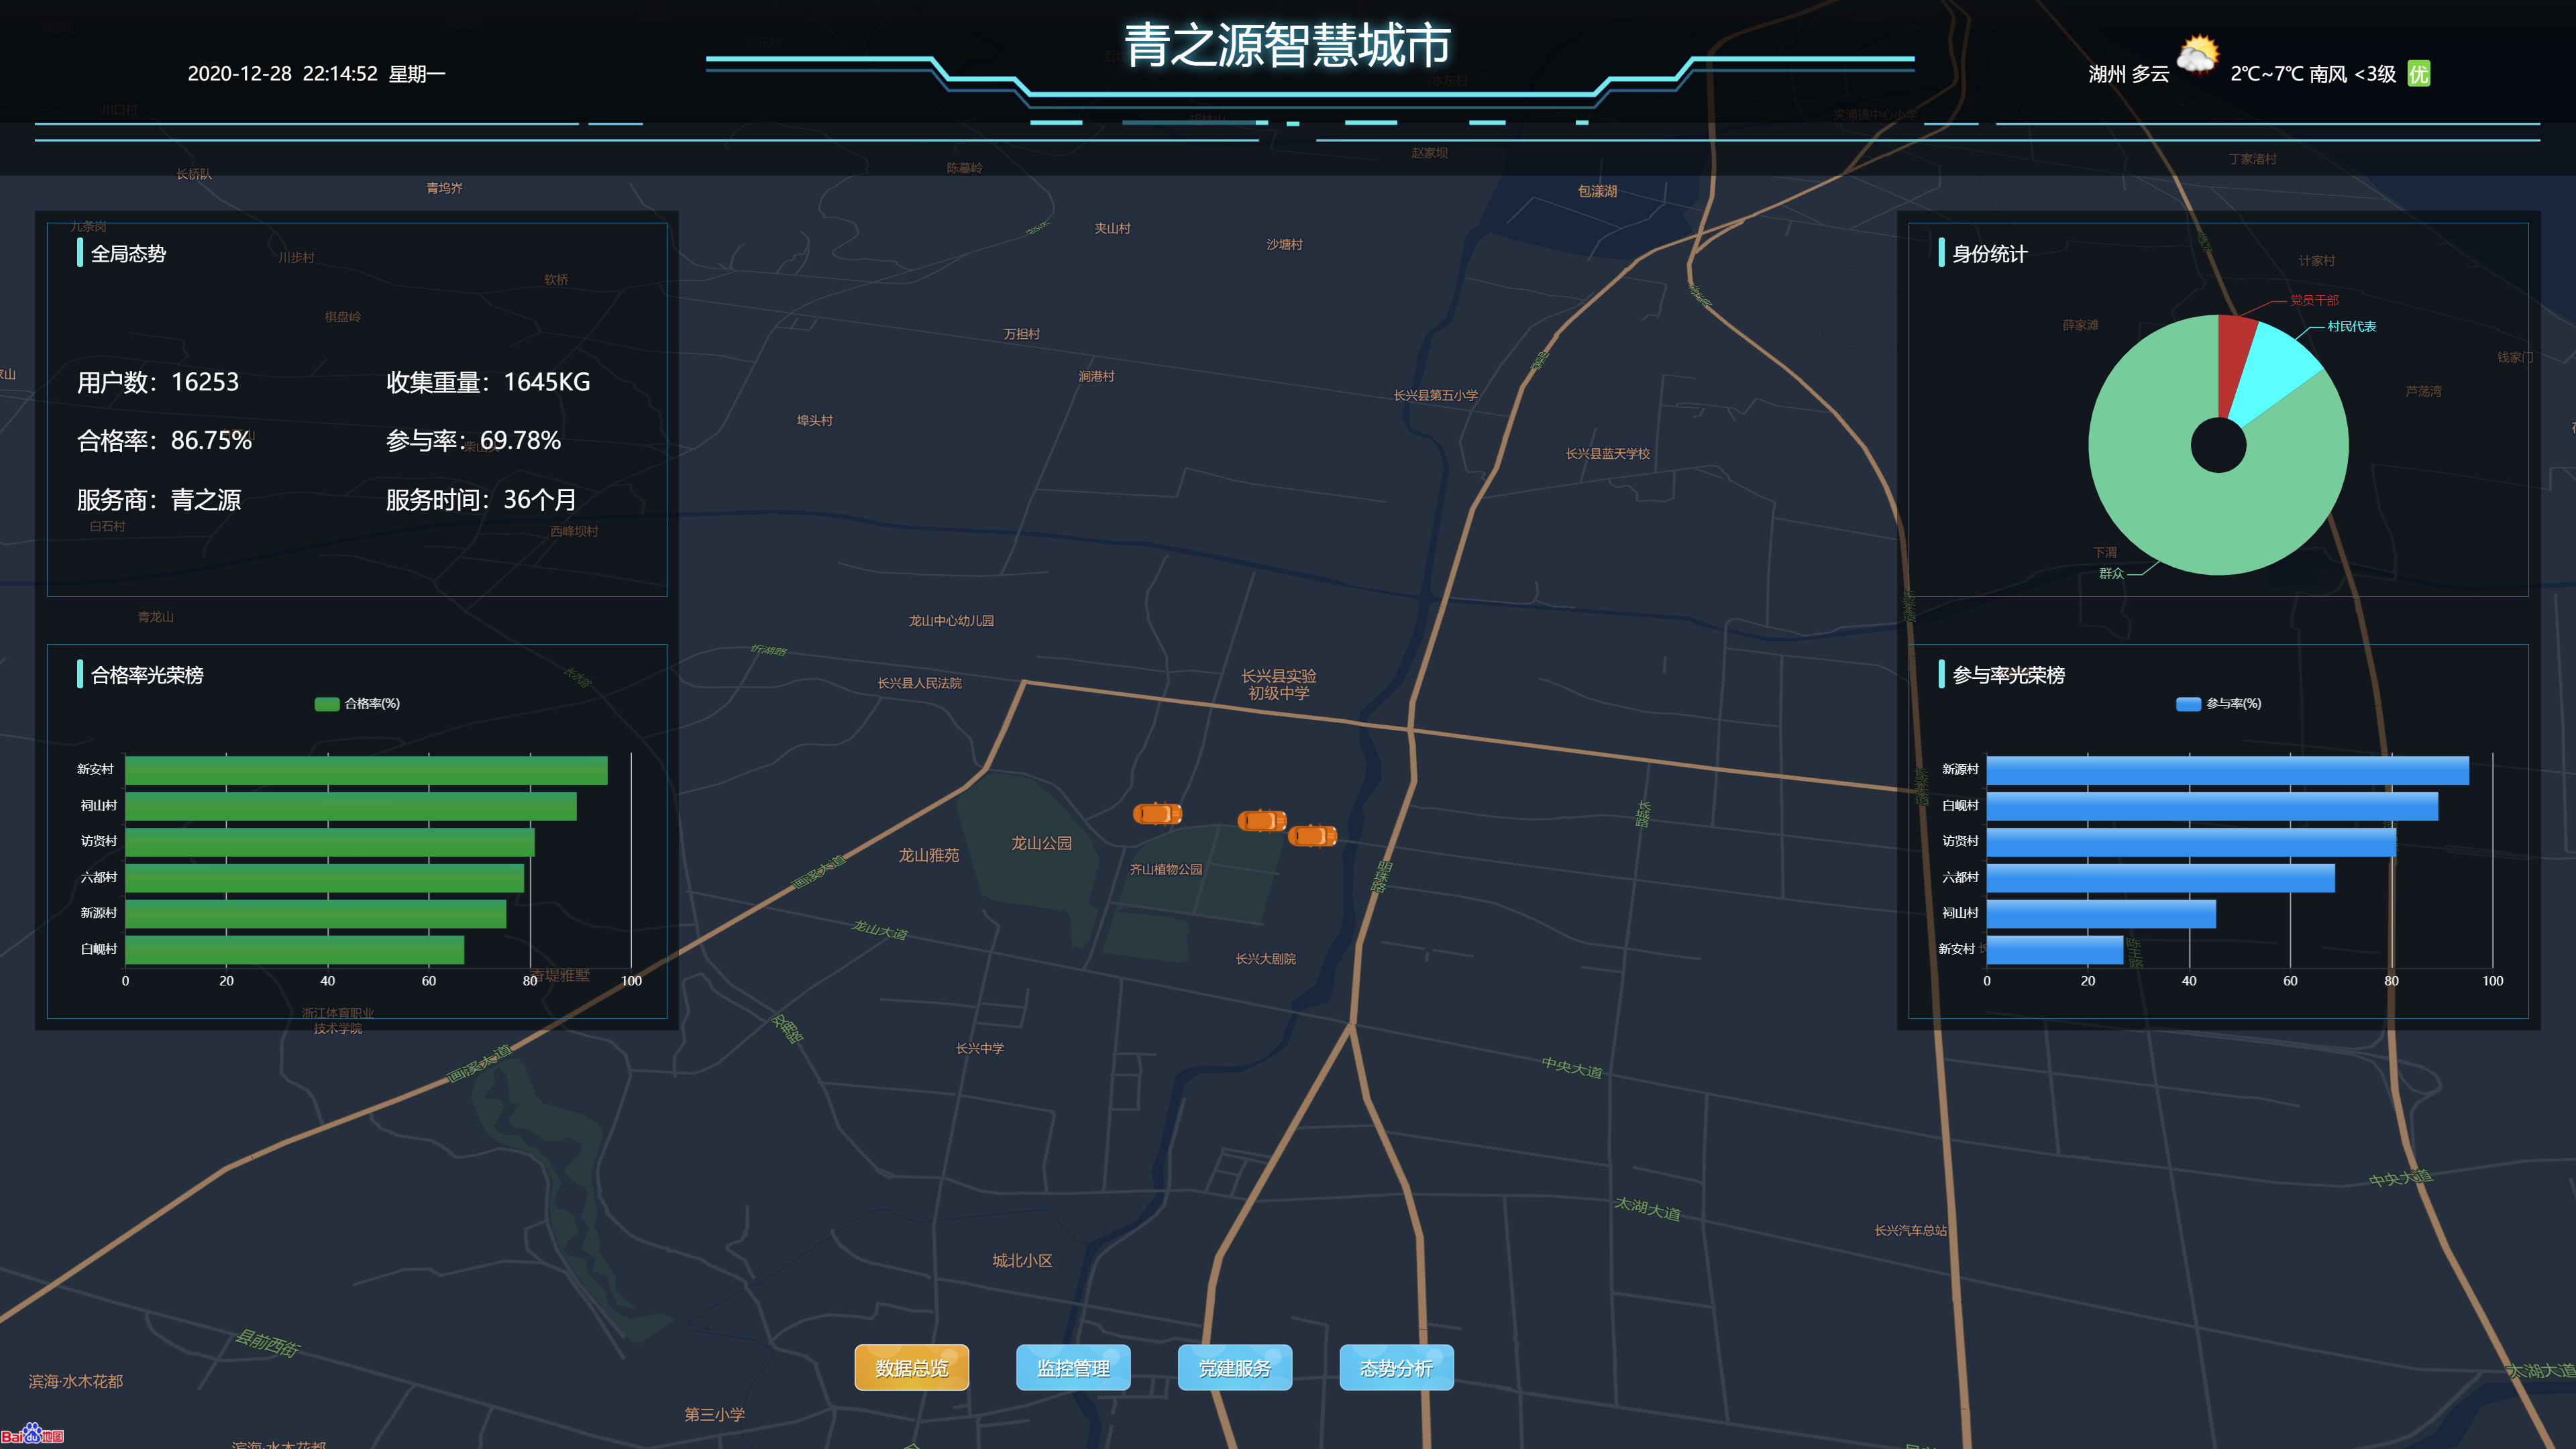Click the 长兴县人民法院 map label
This screenshot has height=1449, width=2576.
point(919,683)
